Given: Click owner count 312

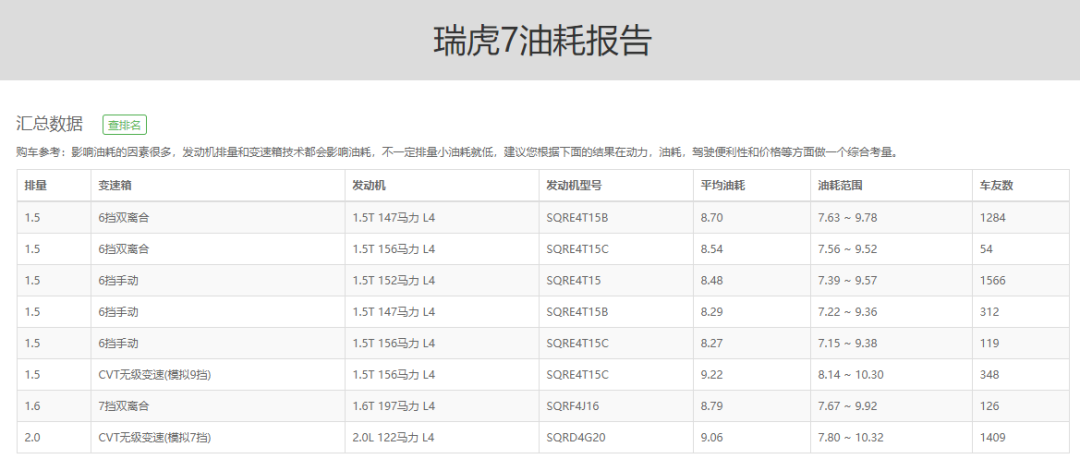Looking at the screenshot, I should coord(989,312).
